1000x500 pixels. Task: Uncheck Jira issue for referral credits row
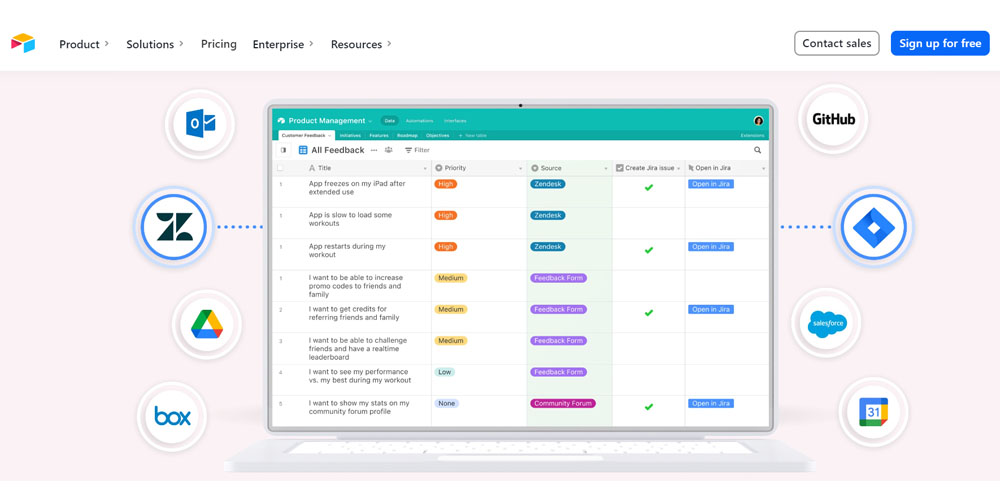tap(649, 313)
